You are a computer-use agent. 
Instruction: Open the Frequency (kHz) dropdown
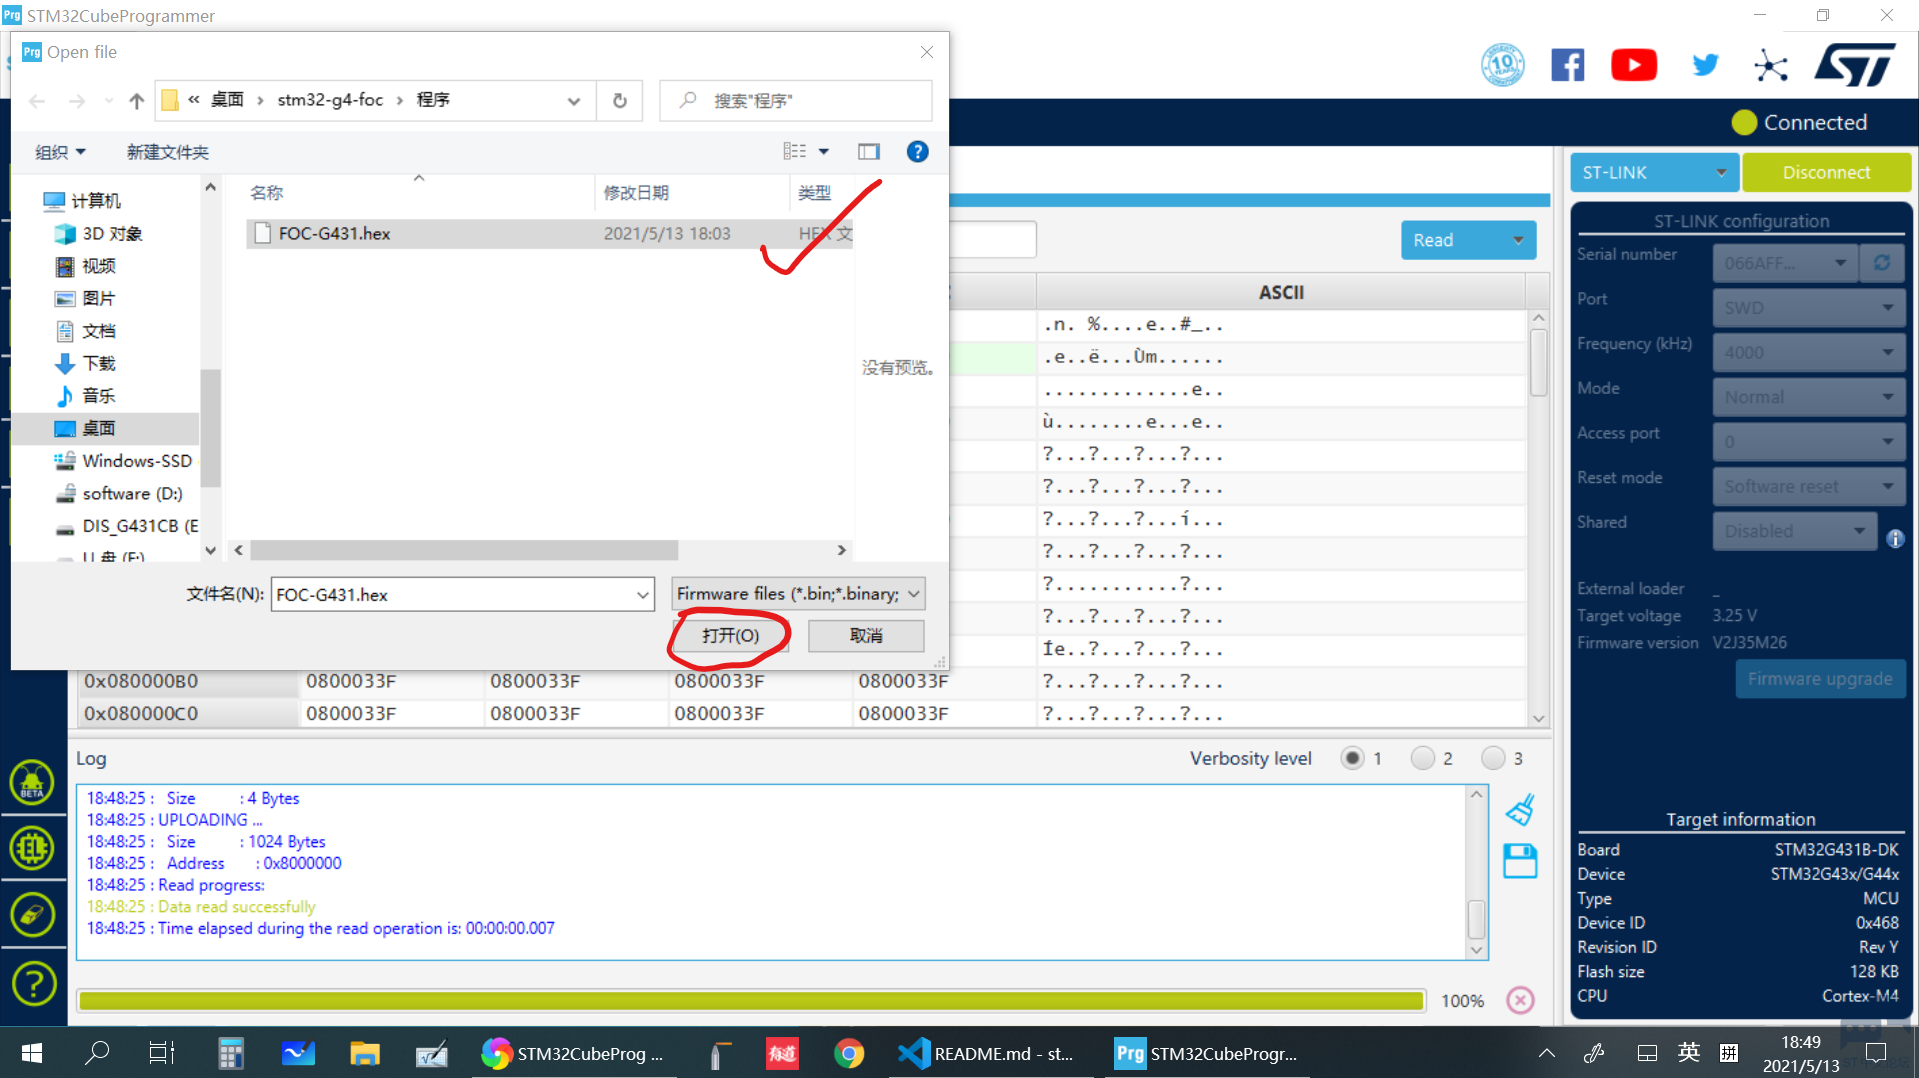1808,352
